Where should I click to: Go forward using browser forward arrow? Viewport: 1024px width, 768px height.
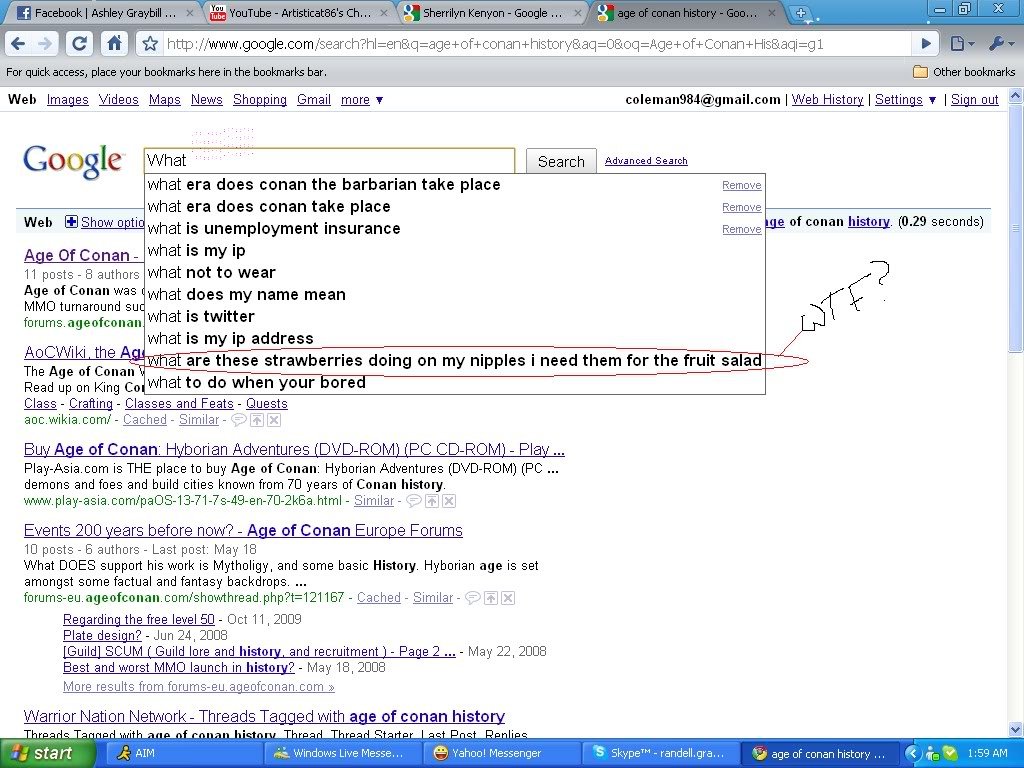44,44
